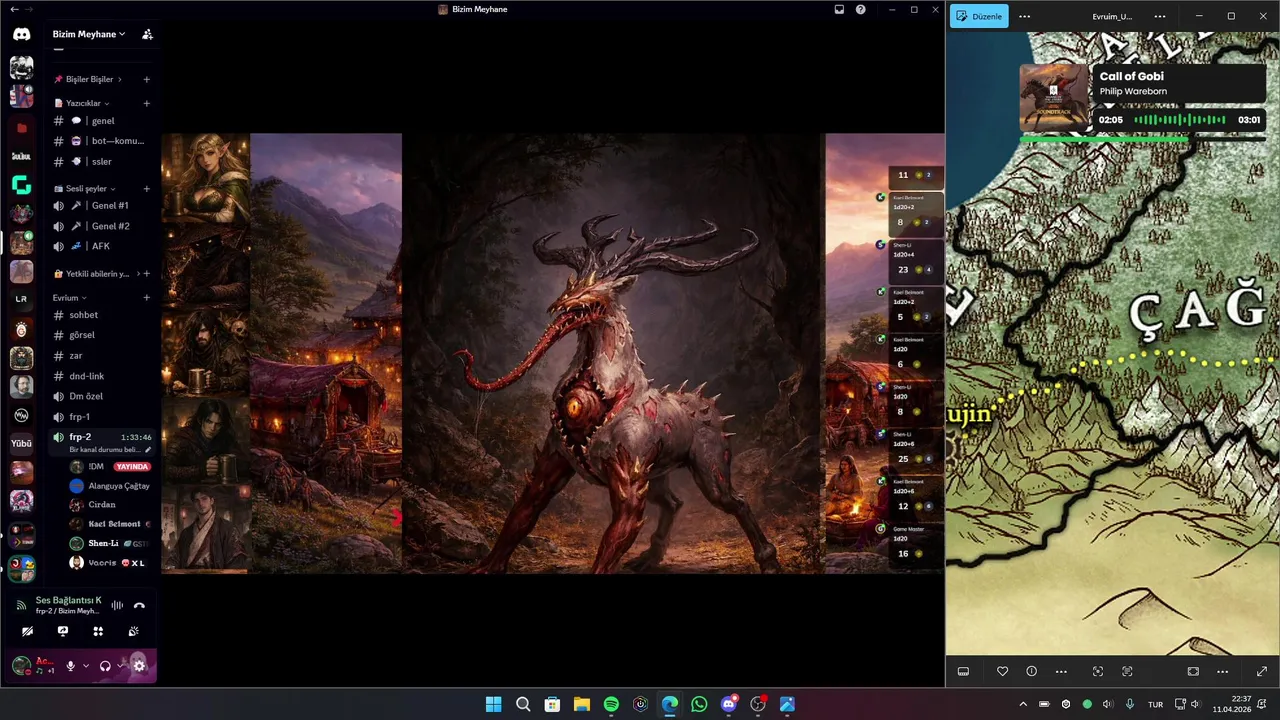1280x720 pixels.
Task: Open Photos title bar three-dot menu
Action: (1160, 16)
